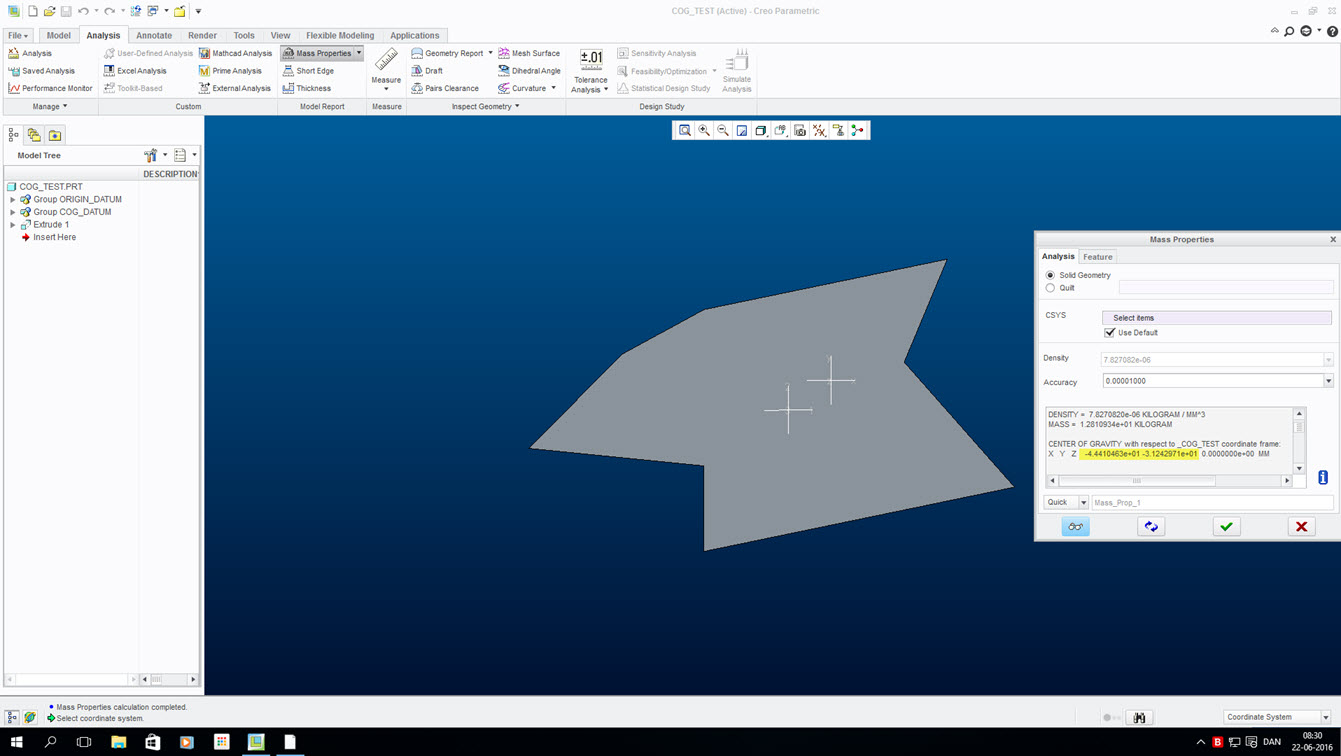Click the Repaint icon in graphics toolbar
This screenshot has width=1341, height=756.
(x=742, y=130)
